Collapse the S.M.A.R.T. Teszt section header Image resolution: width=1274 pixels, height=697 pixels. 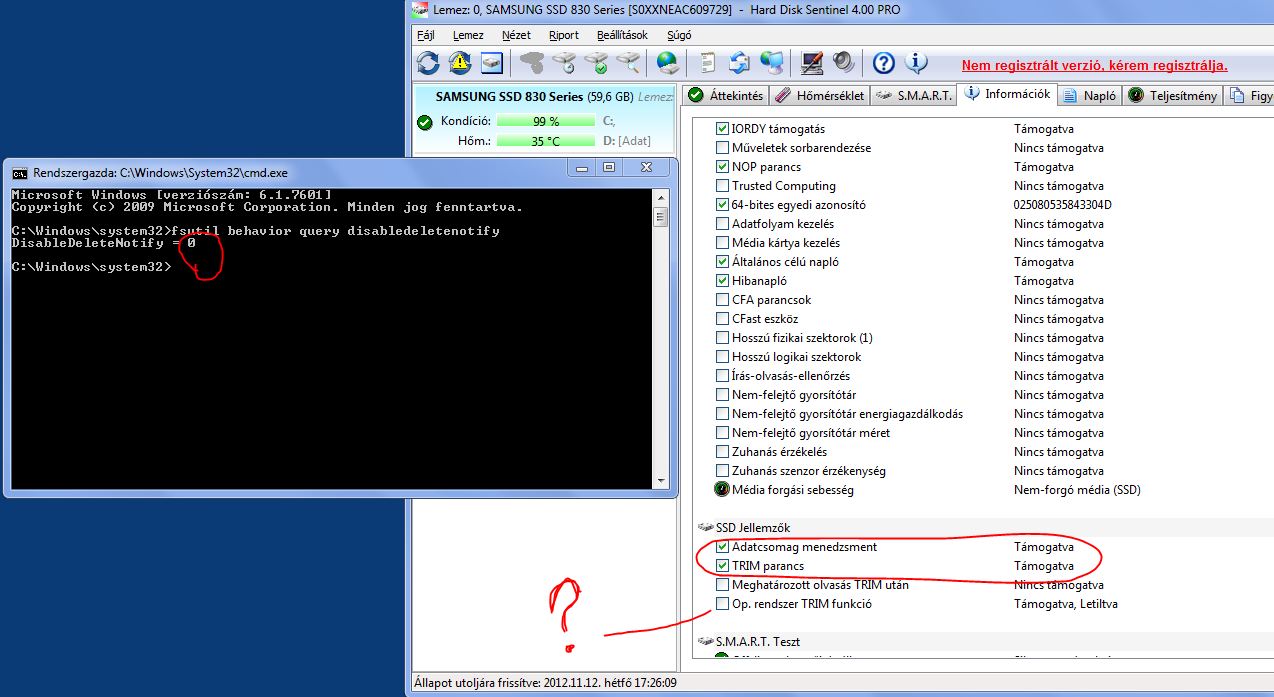[x=749, y=641]
